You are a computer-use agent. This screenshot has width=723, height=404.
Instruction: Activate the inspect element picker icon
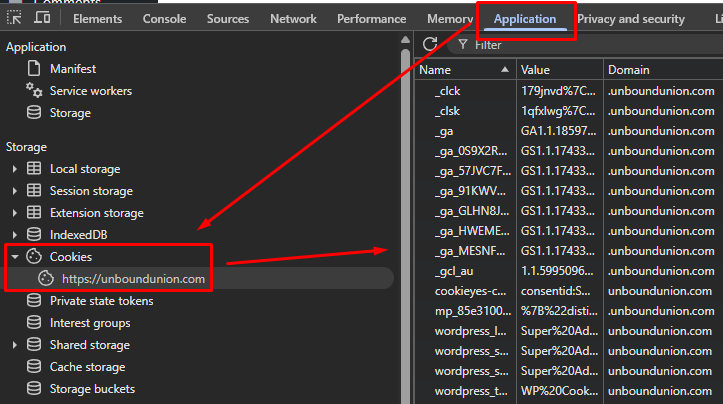14,18
